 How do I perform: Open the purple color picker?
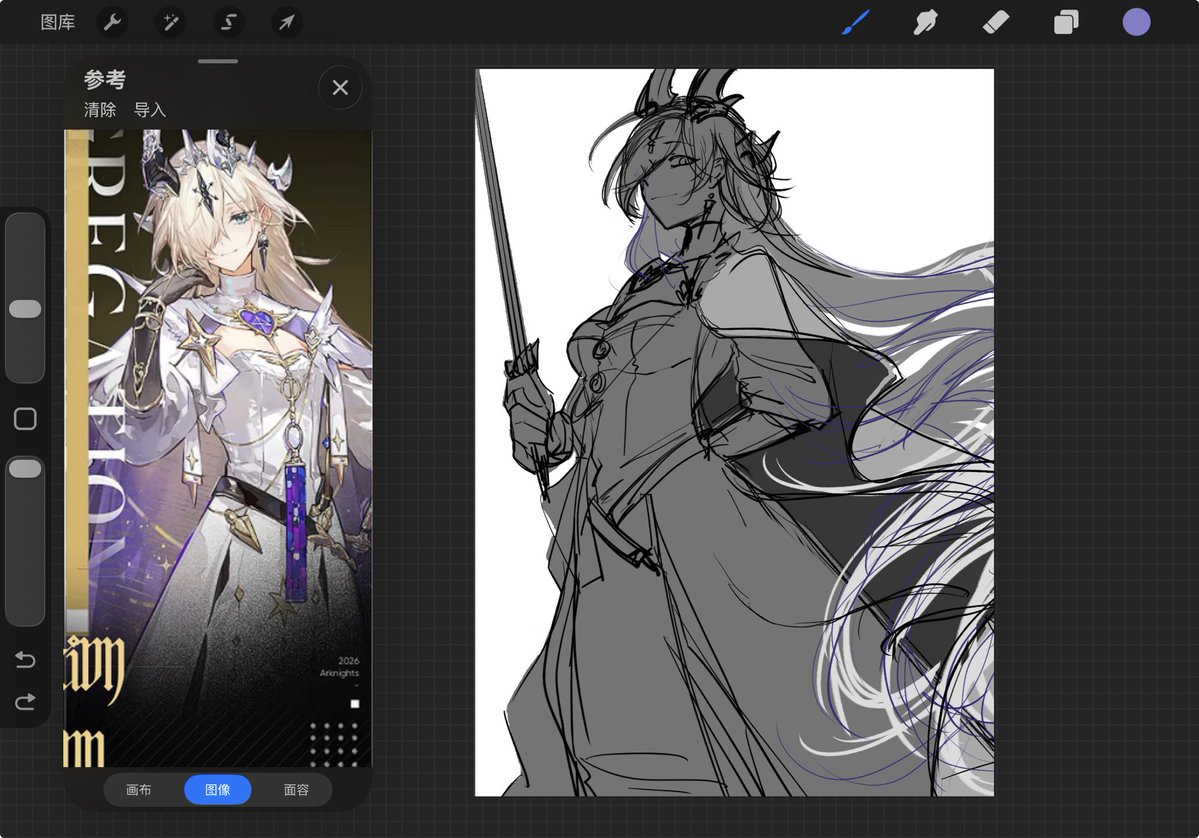tap(1136, 22)
